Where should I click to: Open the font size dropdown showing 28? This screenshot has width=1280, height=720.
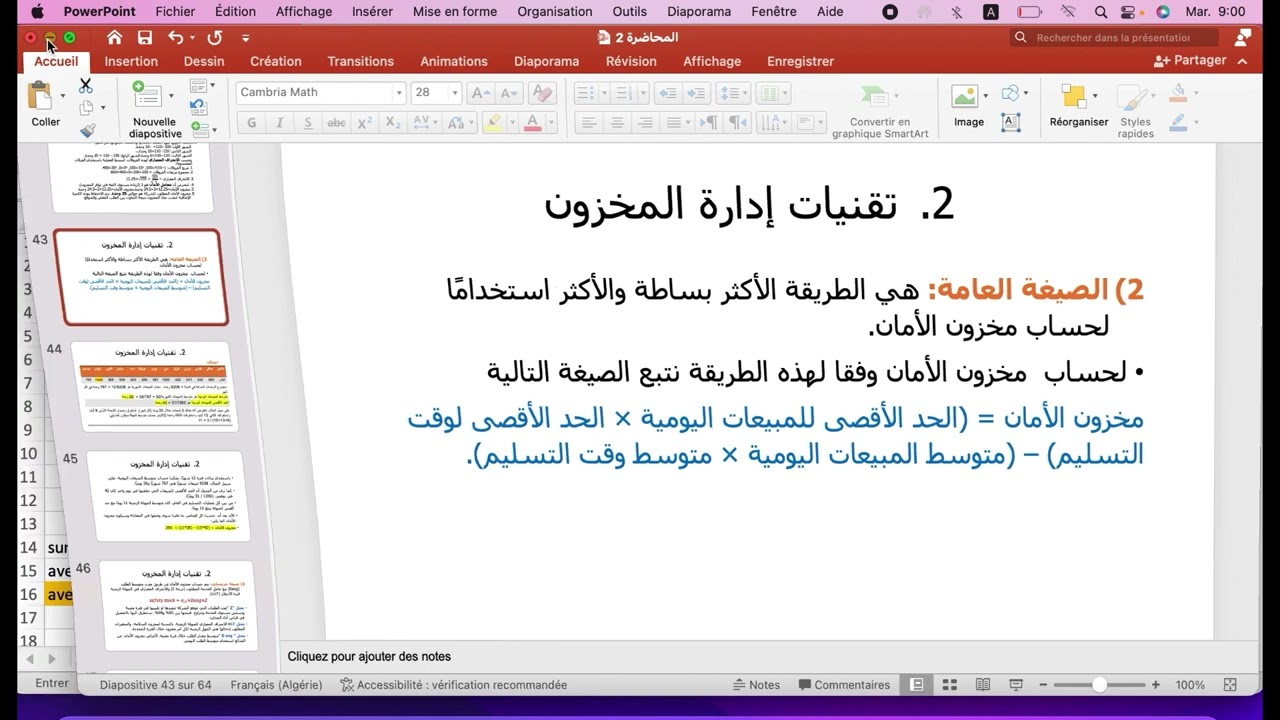455,93
